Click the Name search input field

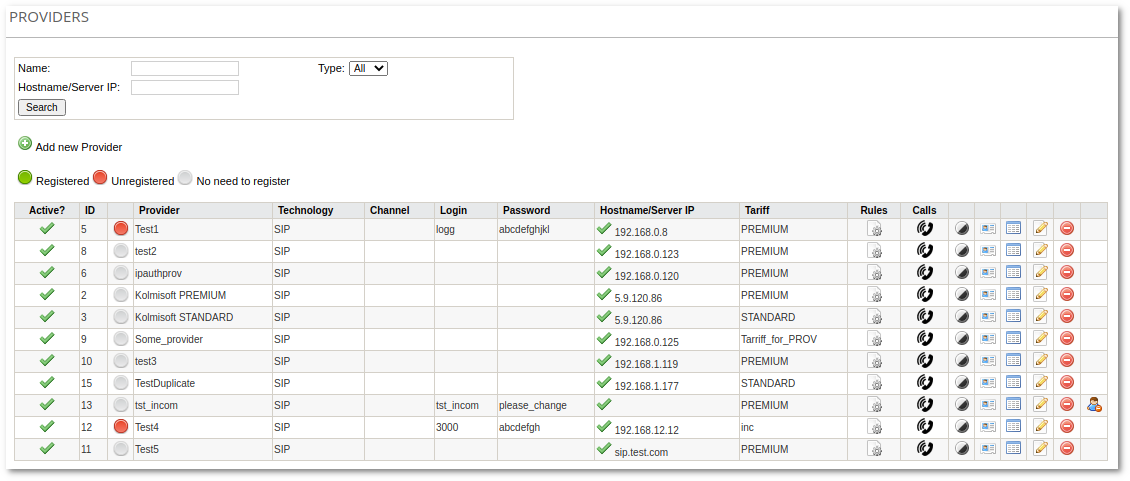[x=185, y=68]
